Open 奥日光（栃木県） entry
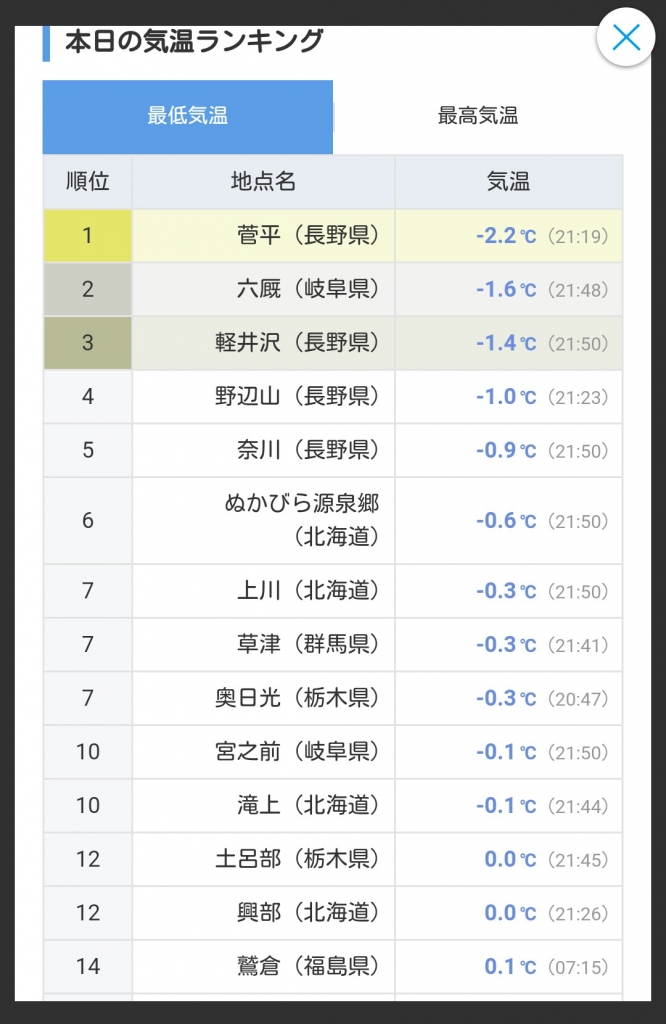 [x=298, y=698]
